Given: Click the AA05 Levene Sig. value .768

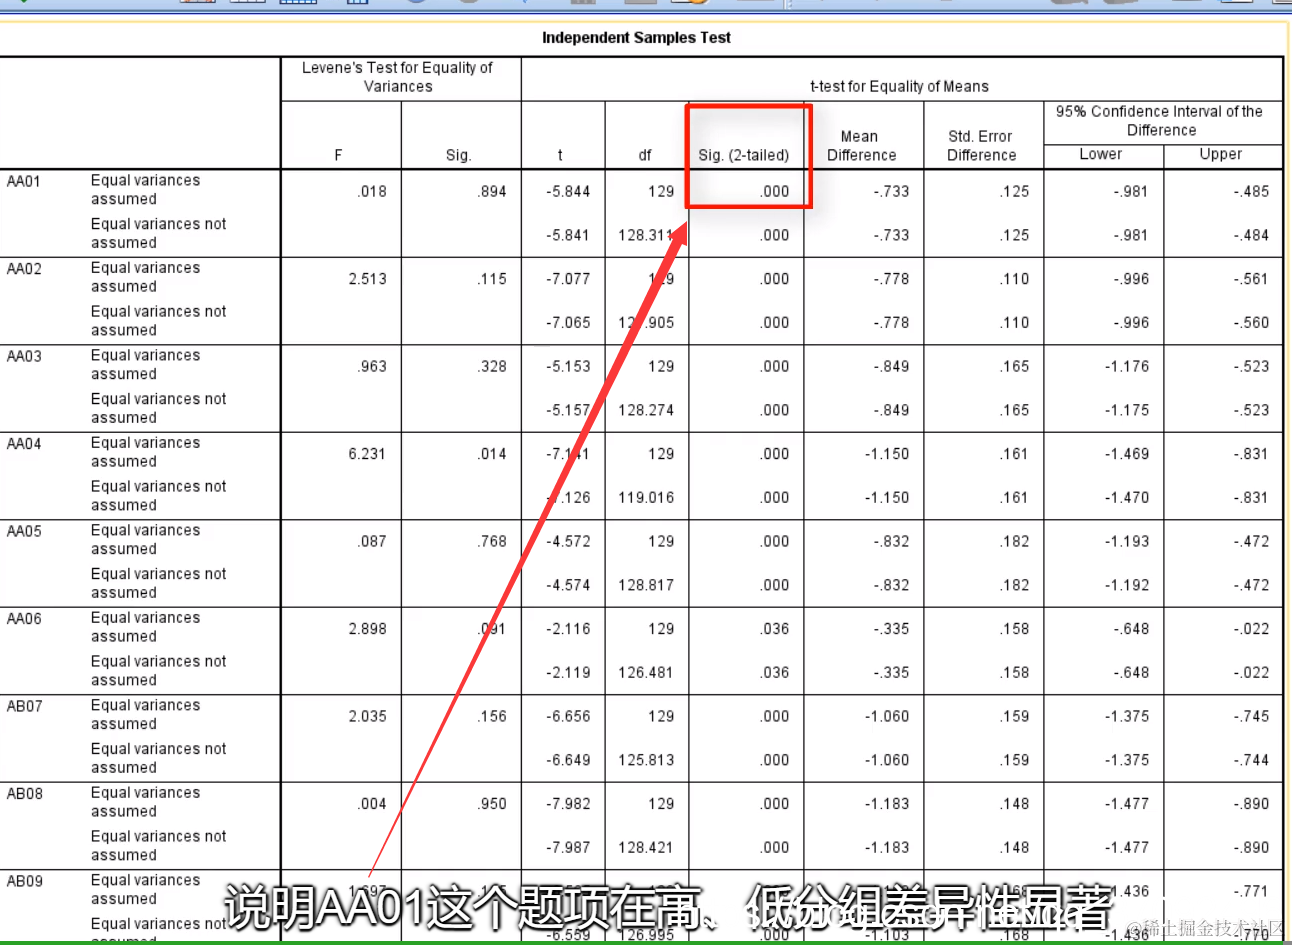Looking at the screenshot, I should (492, 542).
